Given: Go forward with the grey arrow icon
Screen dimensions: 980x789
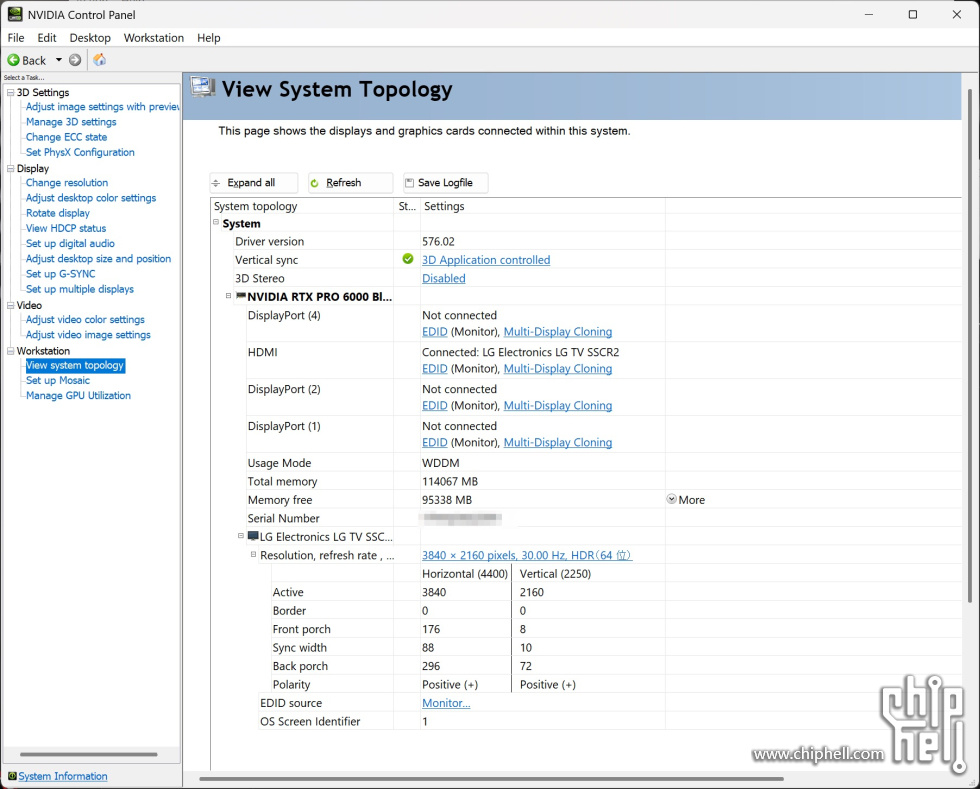Looking at the screenshot, I should coord(75,60).
